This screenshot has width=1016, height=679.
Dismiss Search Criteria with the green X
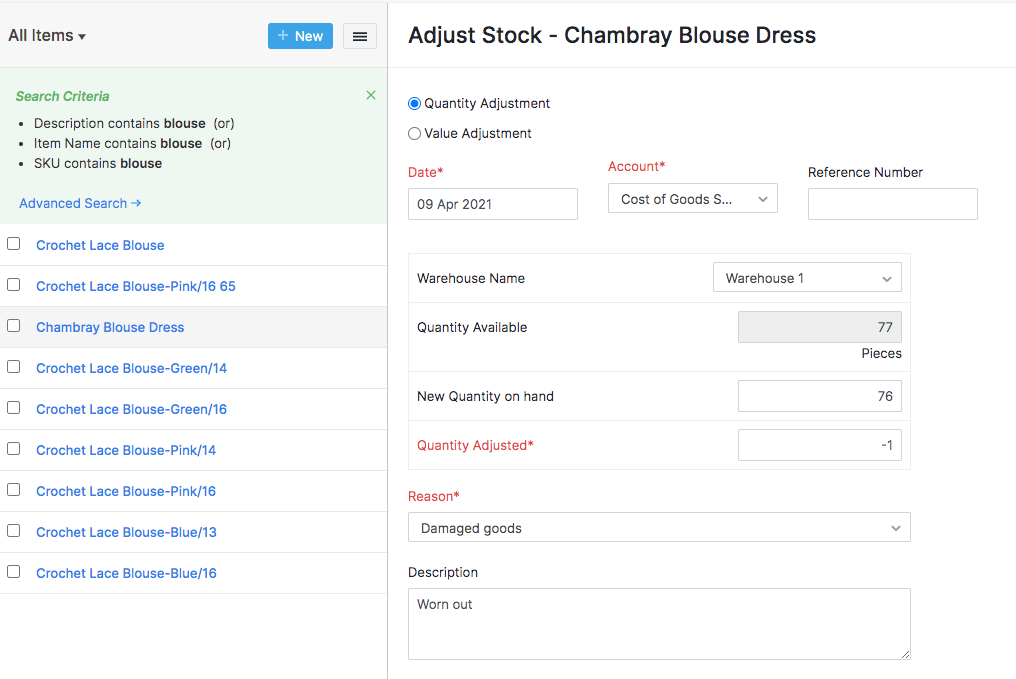click(371, 94)
